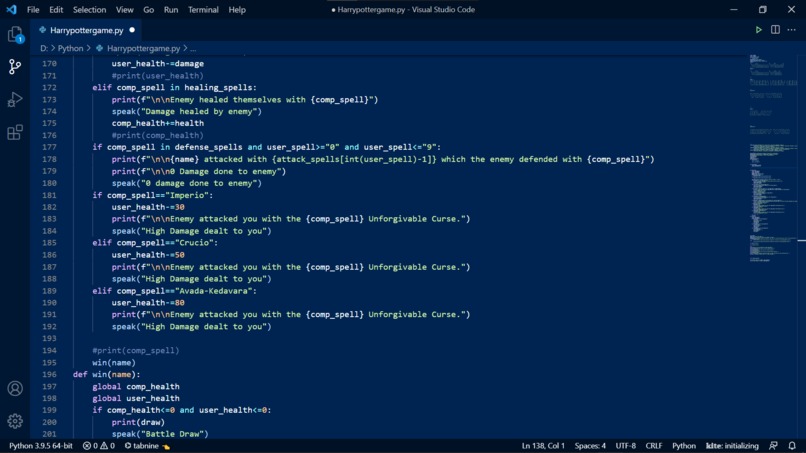Screen dimensions: 806x453
Task: Change indentation via Spaces: 4
Action: point(590,446)
